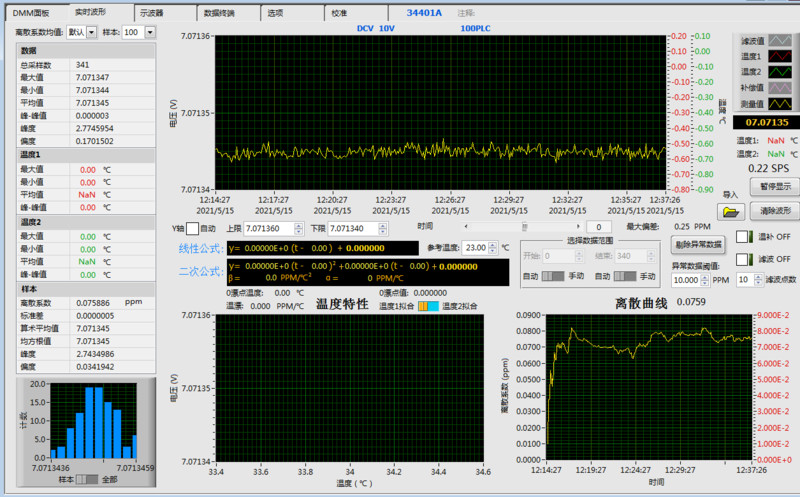Open the import folder icon button
The width and height of the screenshot is (800, 497).
pos(731,211)
